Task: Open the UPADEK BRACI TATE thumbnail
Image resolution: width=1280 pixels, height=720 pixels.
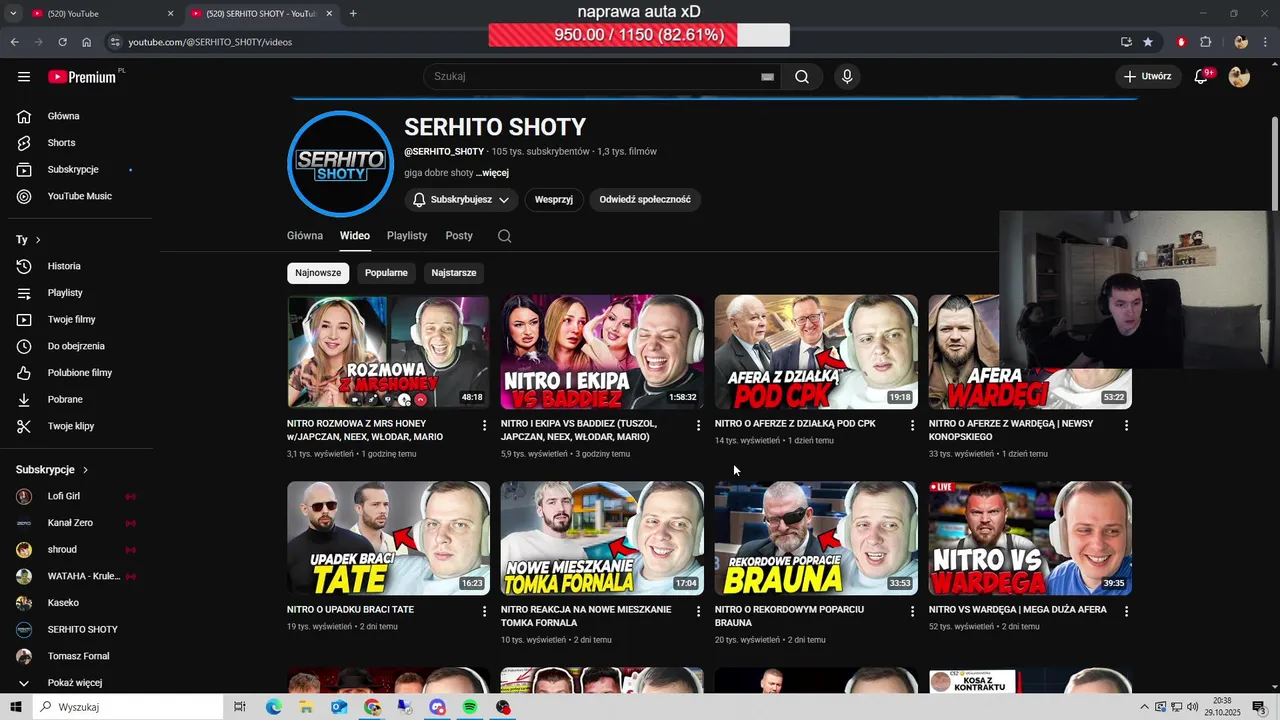Action: click(388, 539)
